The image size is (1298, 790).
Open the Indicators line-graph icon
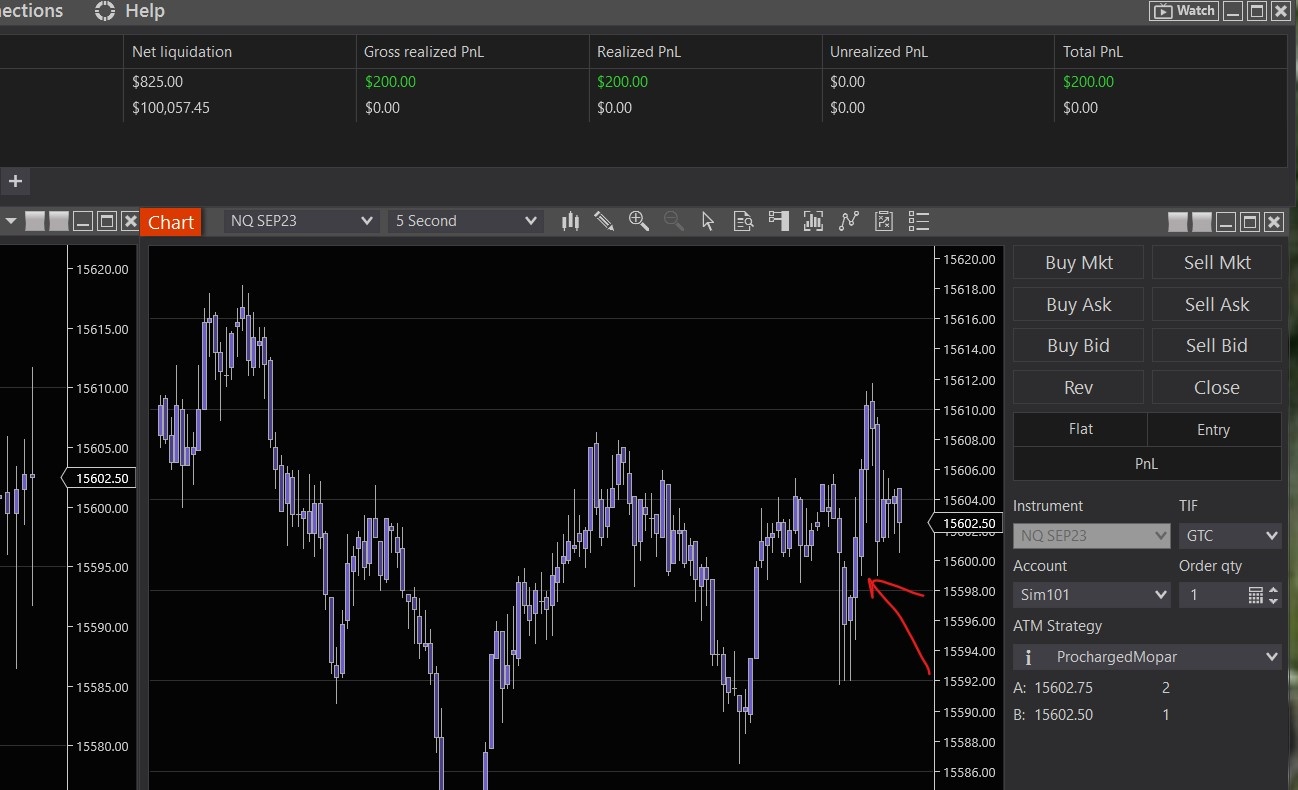pyautogui.click(x=849, y=221)
